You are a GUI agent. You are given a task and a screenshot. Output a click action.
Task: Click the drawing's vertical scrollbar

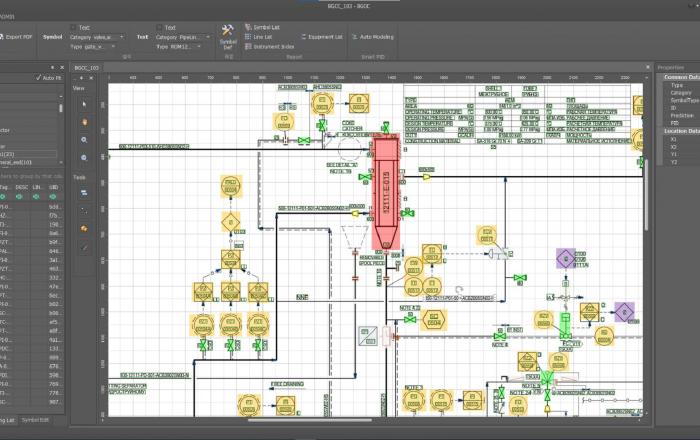646,196
